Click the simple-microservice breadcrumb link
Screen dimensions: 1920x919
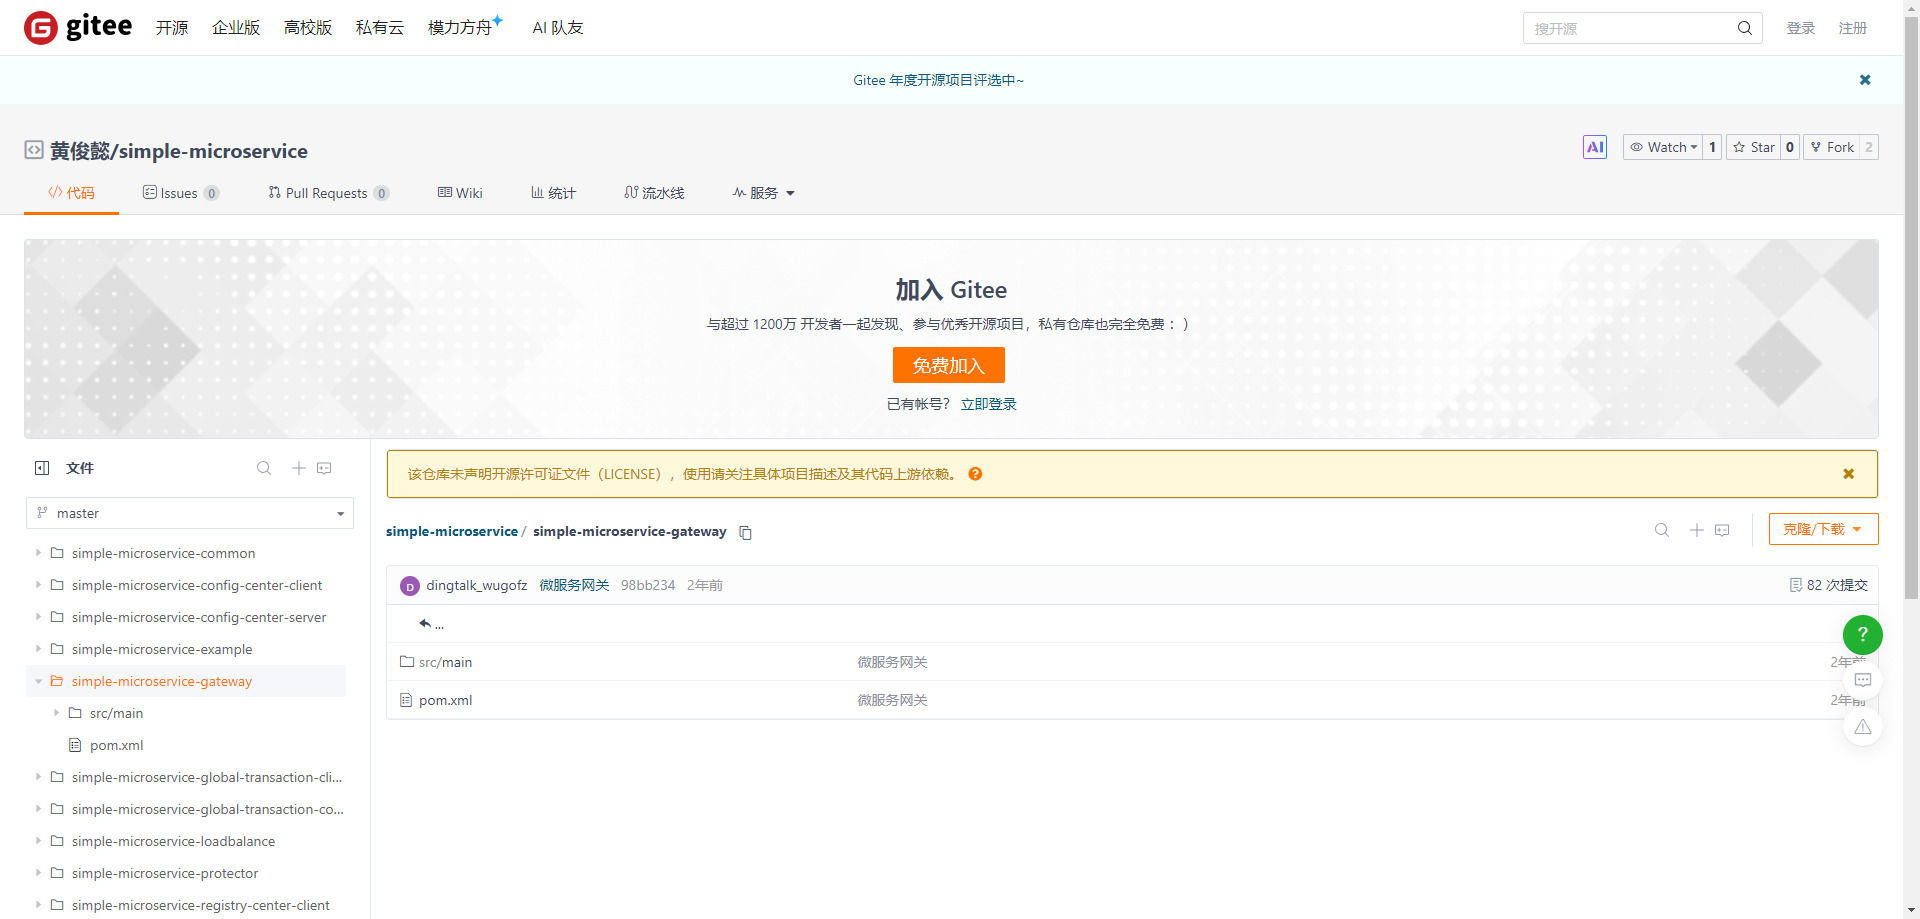point(452,531)
